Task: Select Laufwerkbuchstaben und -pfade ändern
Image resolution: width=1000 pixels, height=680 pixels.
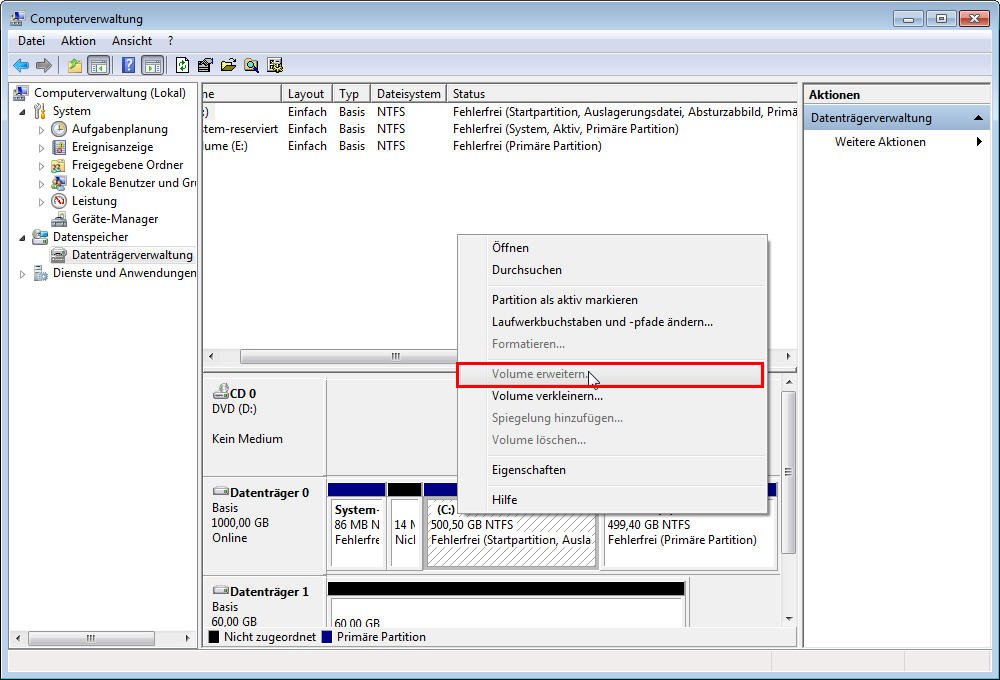Action: (x=612, y=322)
